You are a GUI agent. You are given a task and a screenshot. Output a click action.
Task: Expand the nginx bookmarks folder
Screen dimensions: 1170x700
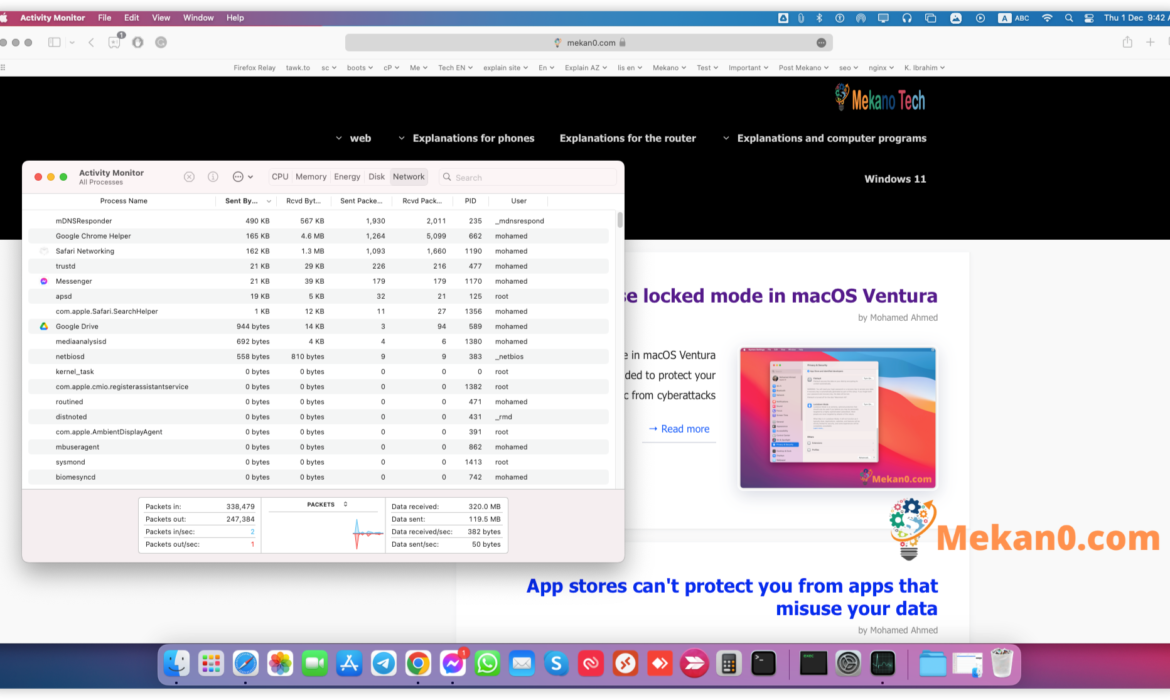[x=881, y=67]
